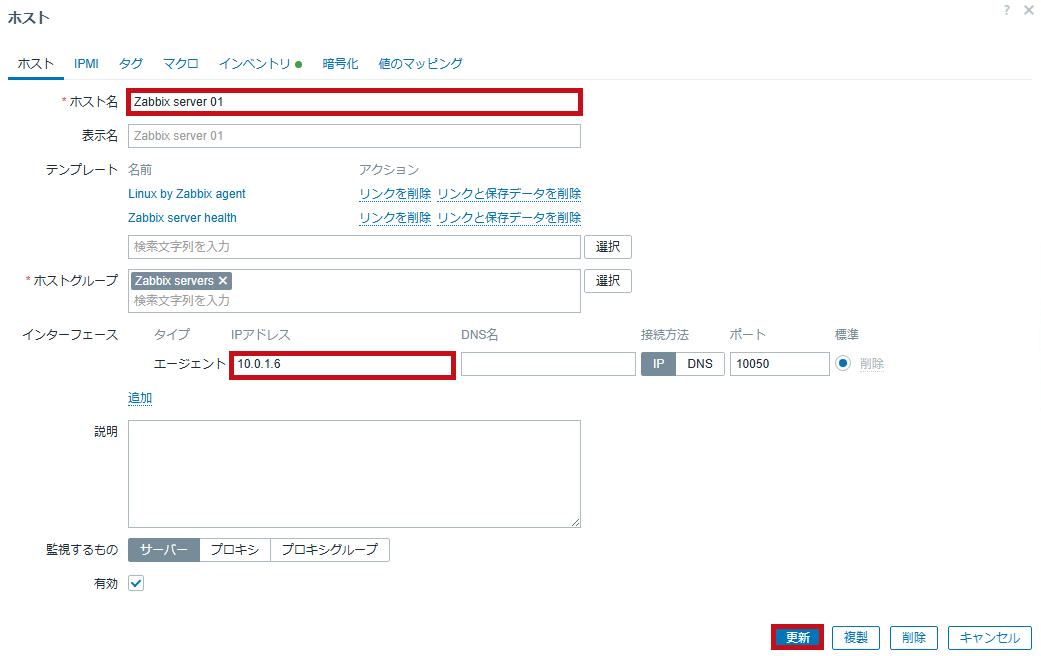Open the help question mark icon

point(1006,10)
